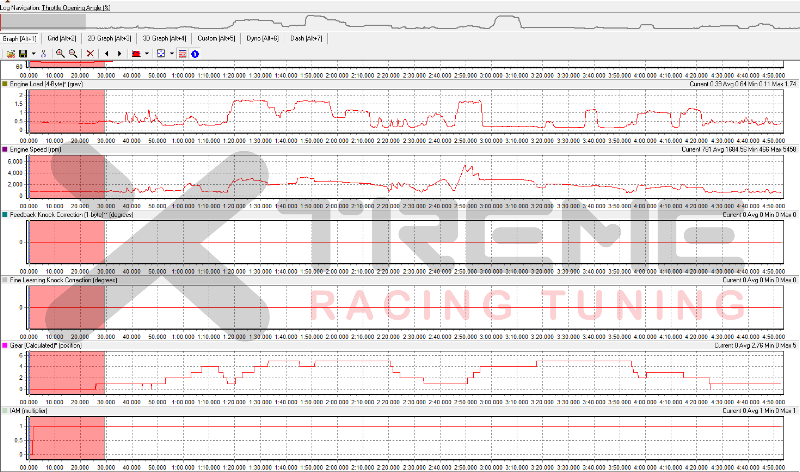Click the left arrow previous icon

106,52
